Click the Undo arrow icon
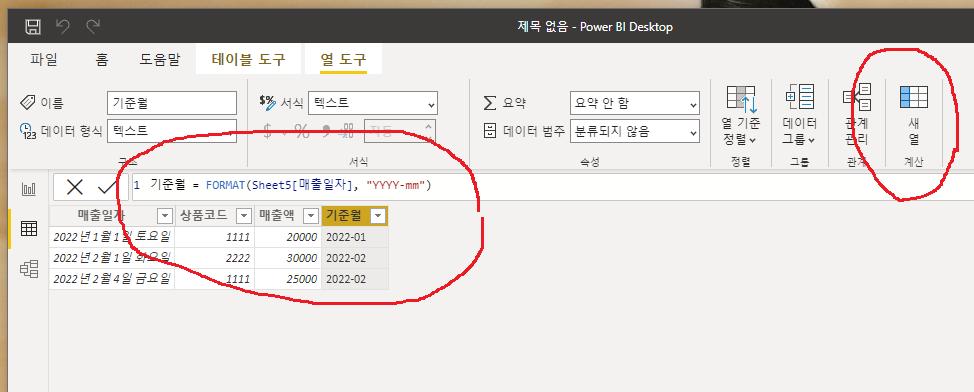The height and width of the screenshot is (392, 974). [63, 27]
